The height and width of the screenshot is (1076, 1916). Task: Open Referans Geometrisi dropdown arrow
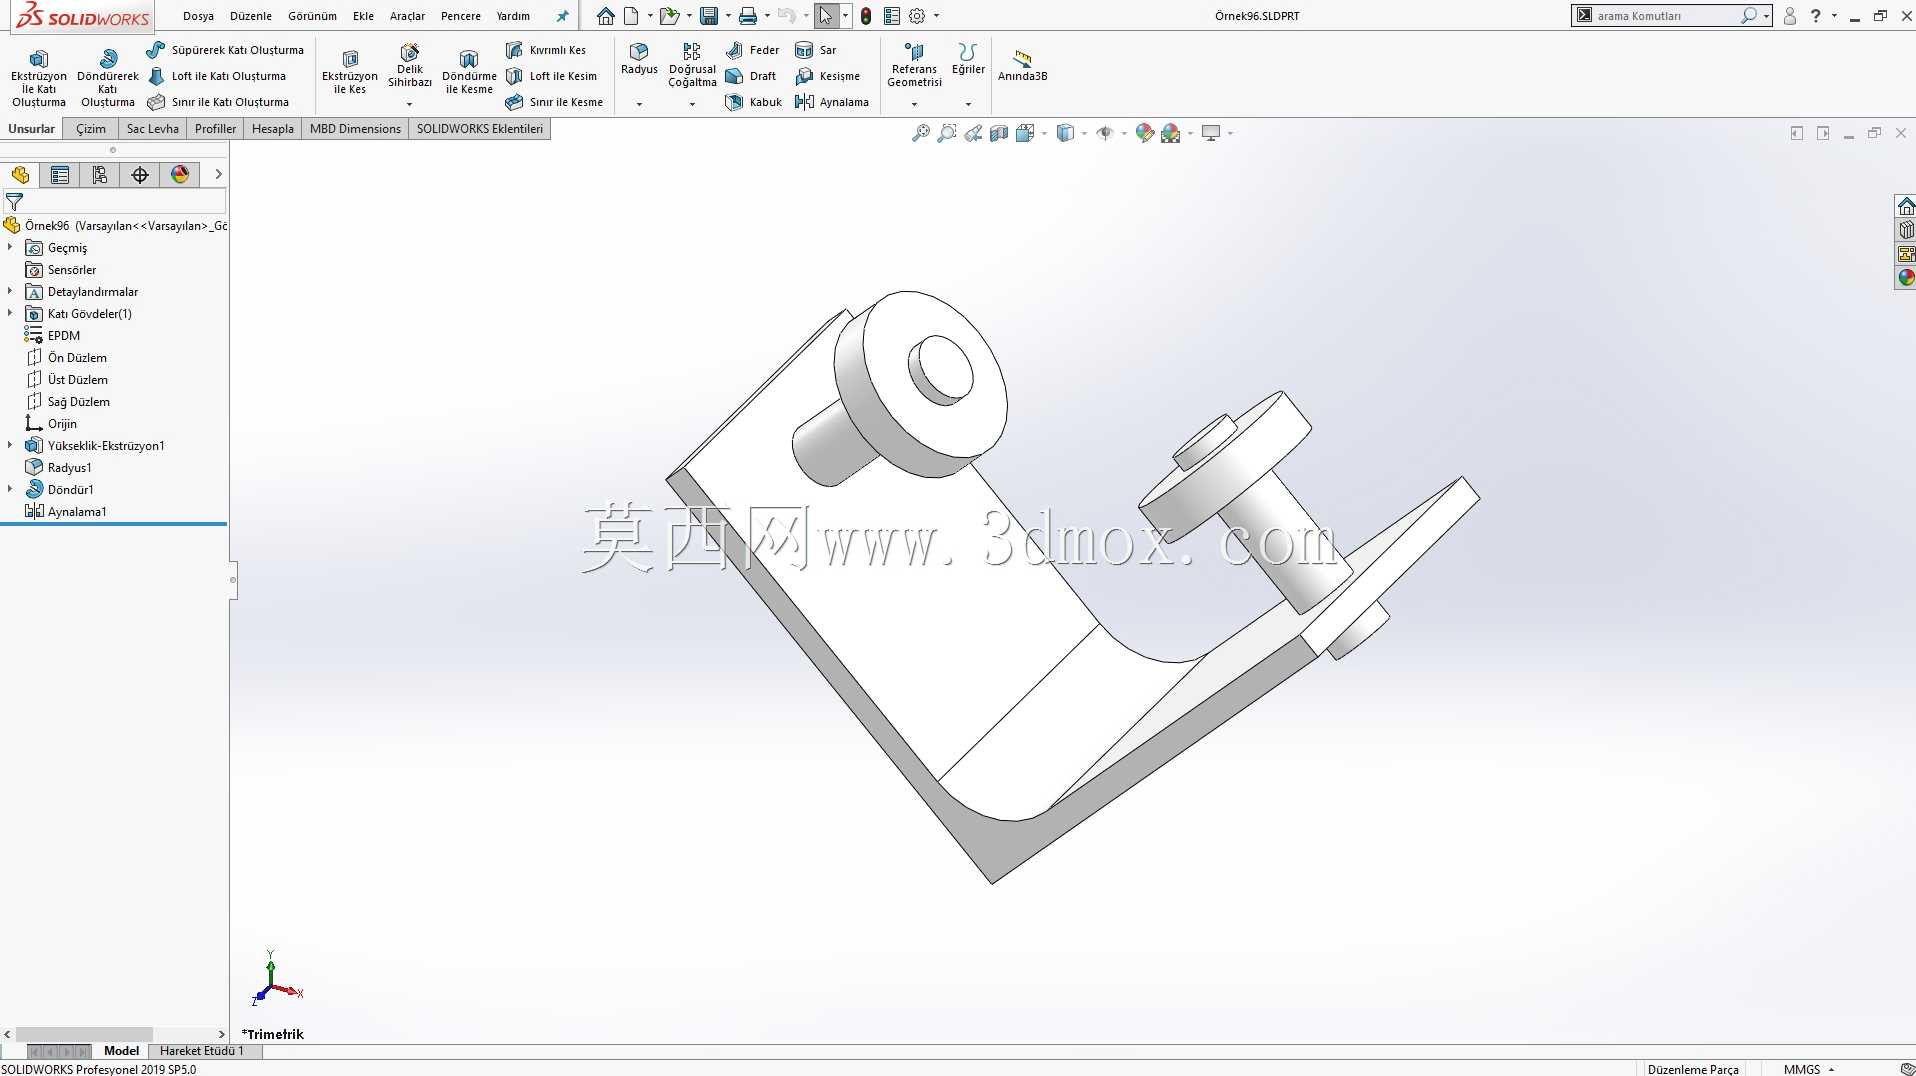pos(914,104)
